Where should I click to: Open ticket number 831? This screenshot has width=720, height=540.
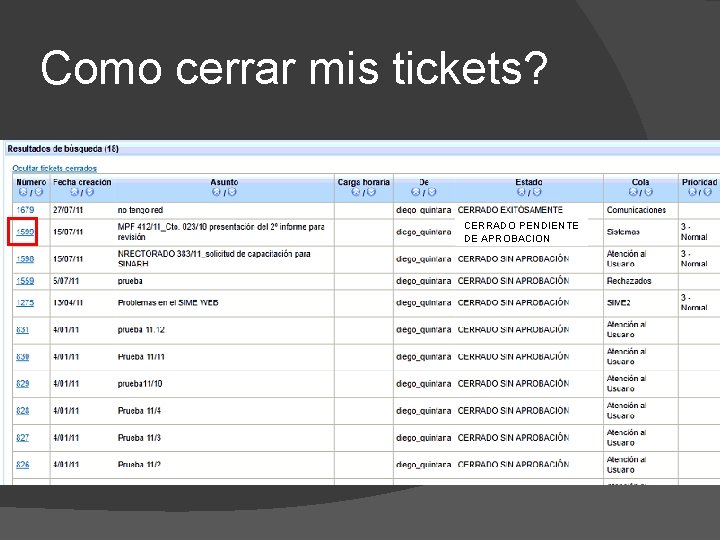tap(22, 330)
